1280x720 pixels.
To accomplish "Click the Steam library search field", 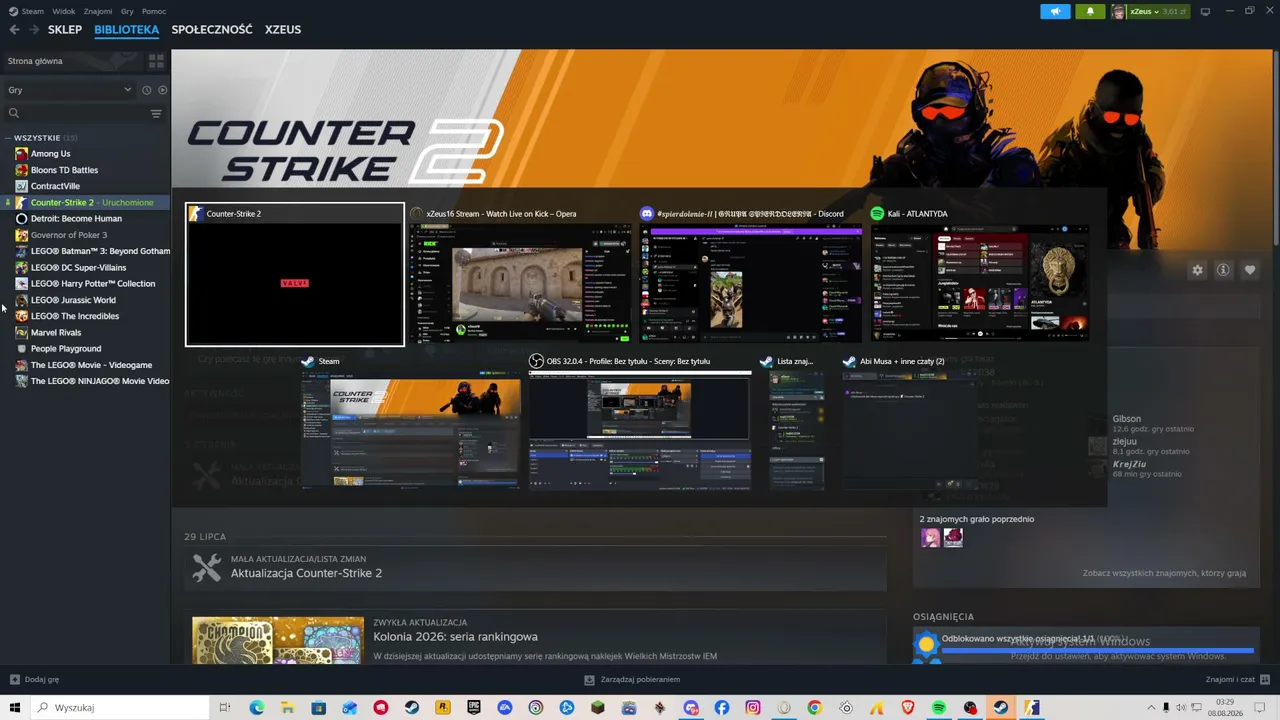I will [76, 113].
